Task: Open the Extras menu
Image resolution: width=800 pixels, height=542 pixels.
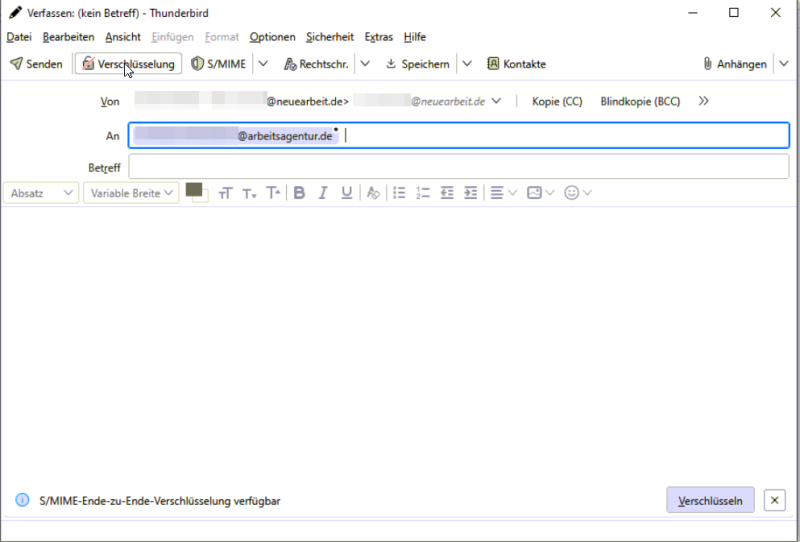Action: click(379, 37)
